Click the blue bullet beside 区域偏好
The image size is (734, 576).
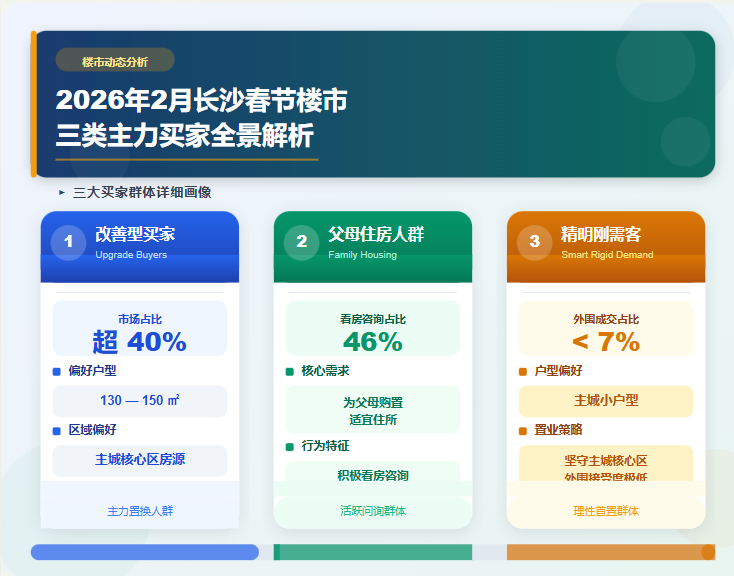click(57, 431)
